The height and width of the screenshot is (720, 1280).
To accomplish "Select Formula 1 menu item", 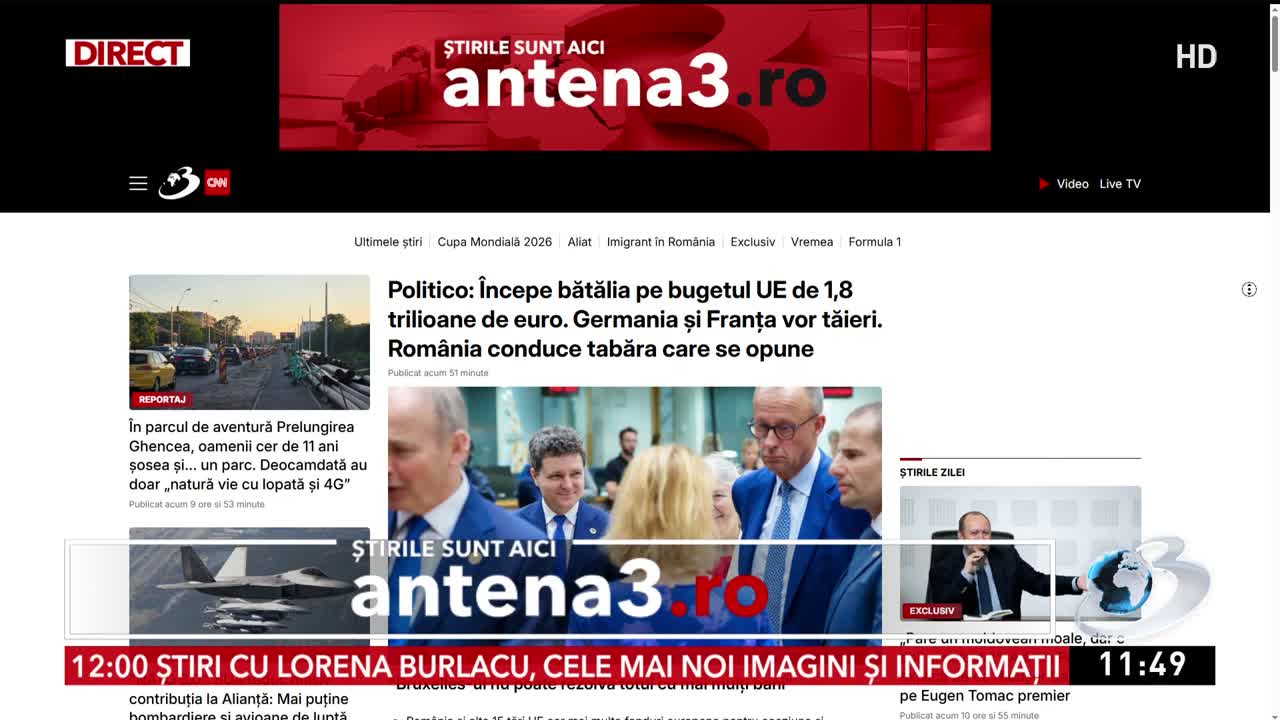I will point(875,242).
